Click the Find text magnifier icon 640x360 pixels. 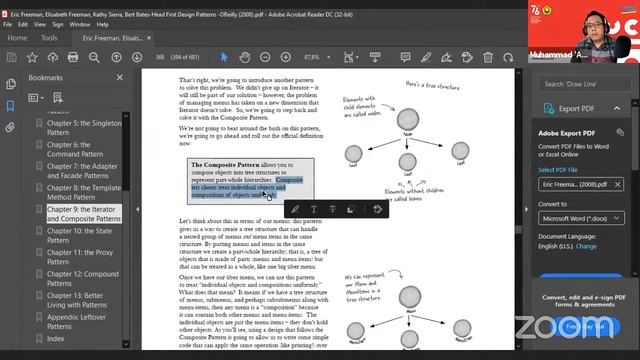pos(94,58)
